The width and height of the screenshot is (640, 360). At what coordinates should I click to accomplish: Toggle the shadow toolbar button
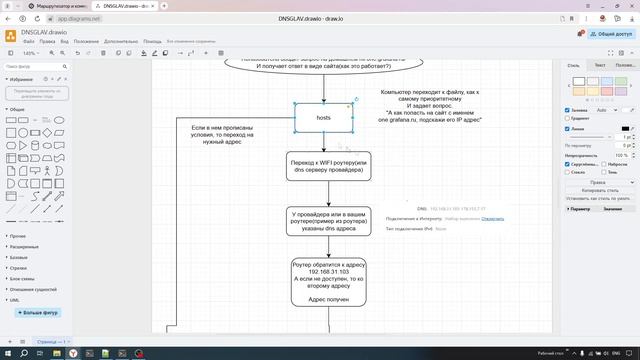pos(165,53)
